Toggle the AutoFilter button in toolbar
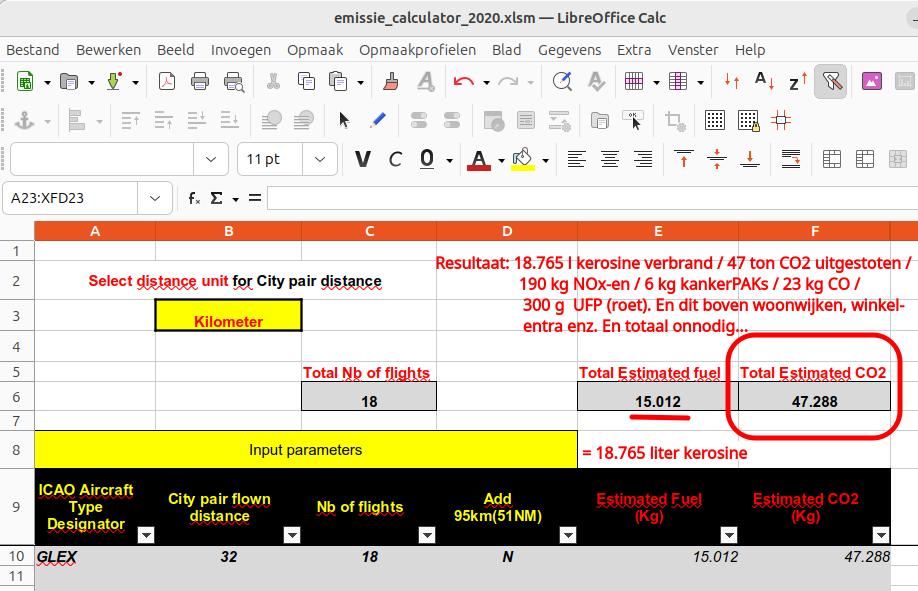 pyautogui.click(x=830, y=82)
